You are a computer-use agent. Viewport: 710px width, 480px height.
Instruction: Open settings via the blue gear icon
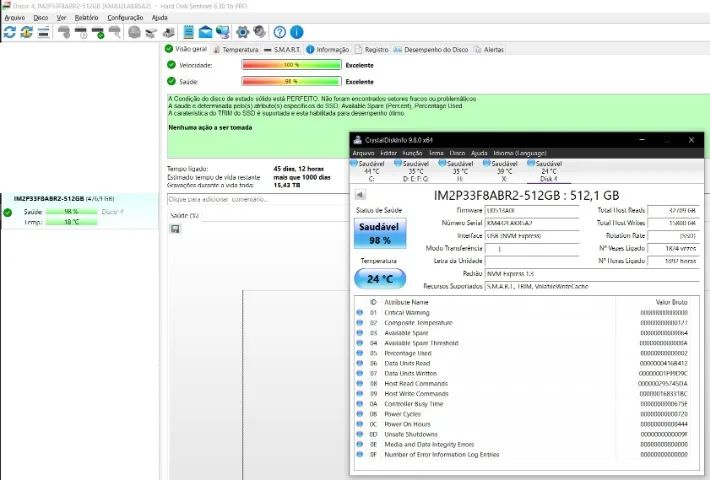[x=243, y=32]
